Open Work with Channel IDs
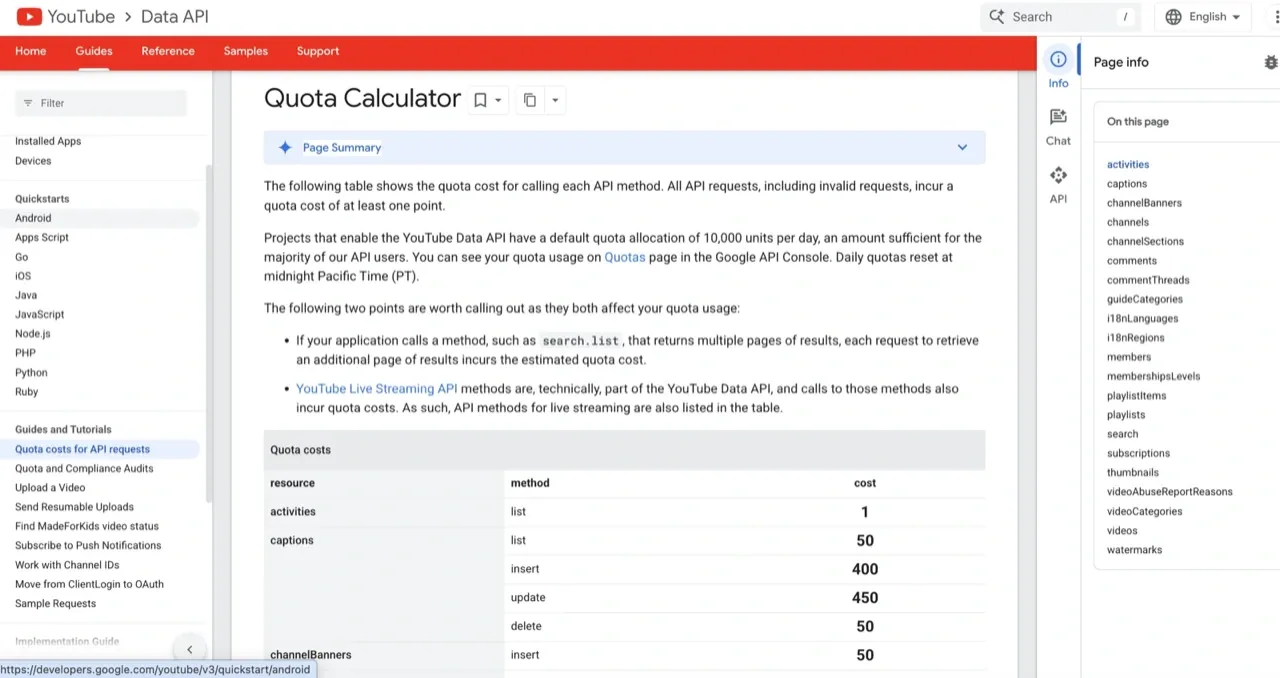Viewport: 1280px width, 678px height. point(67,565)
